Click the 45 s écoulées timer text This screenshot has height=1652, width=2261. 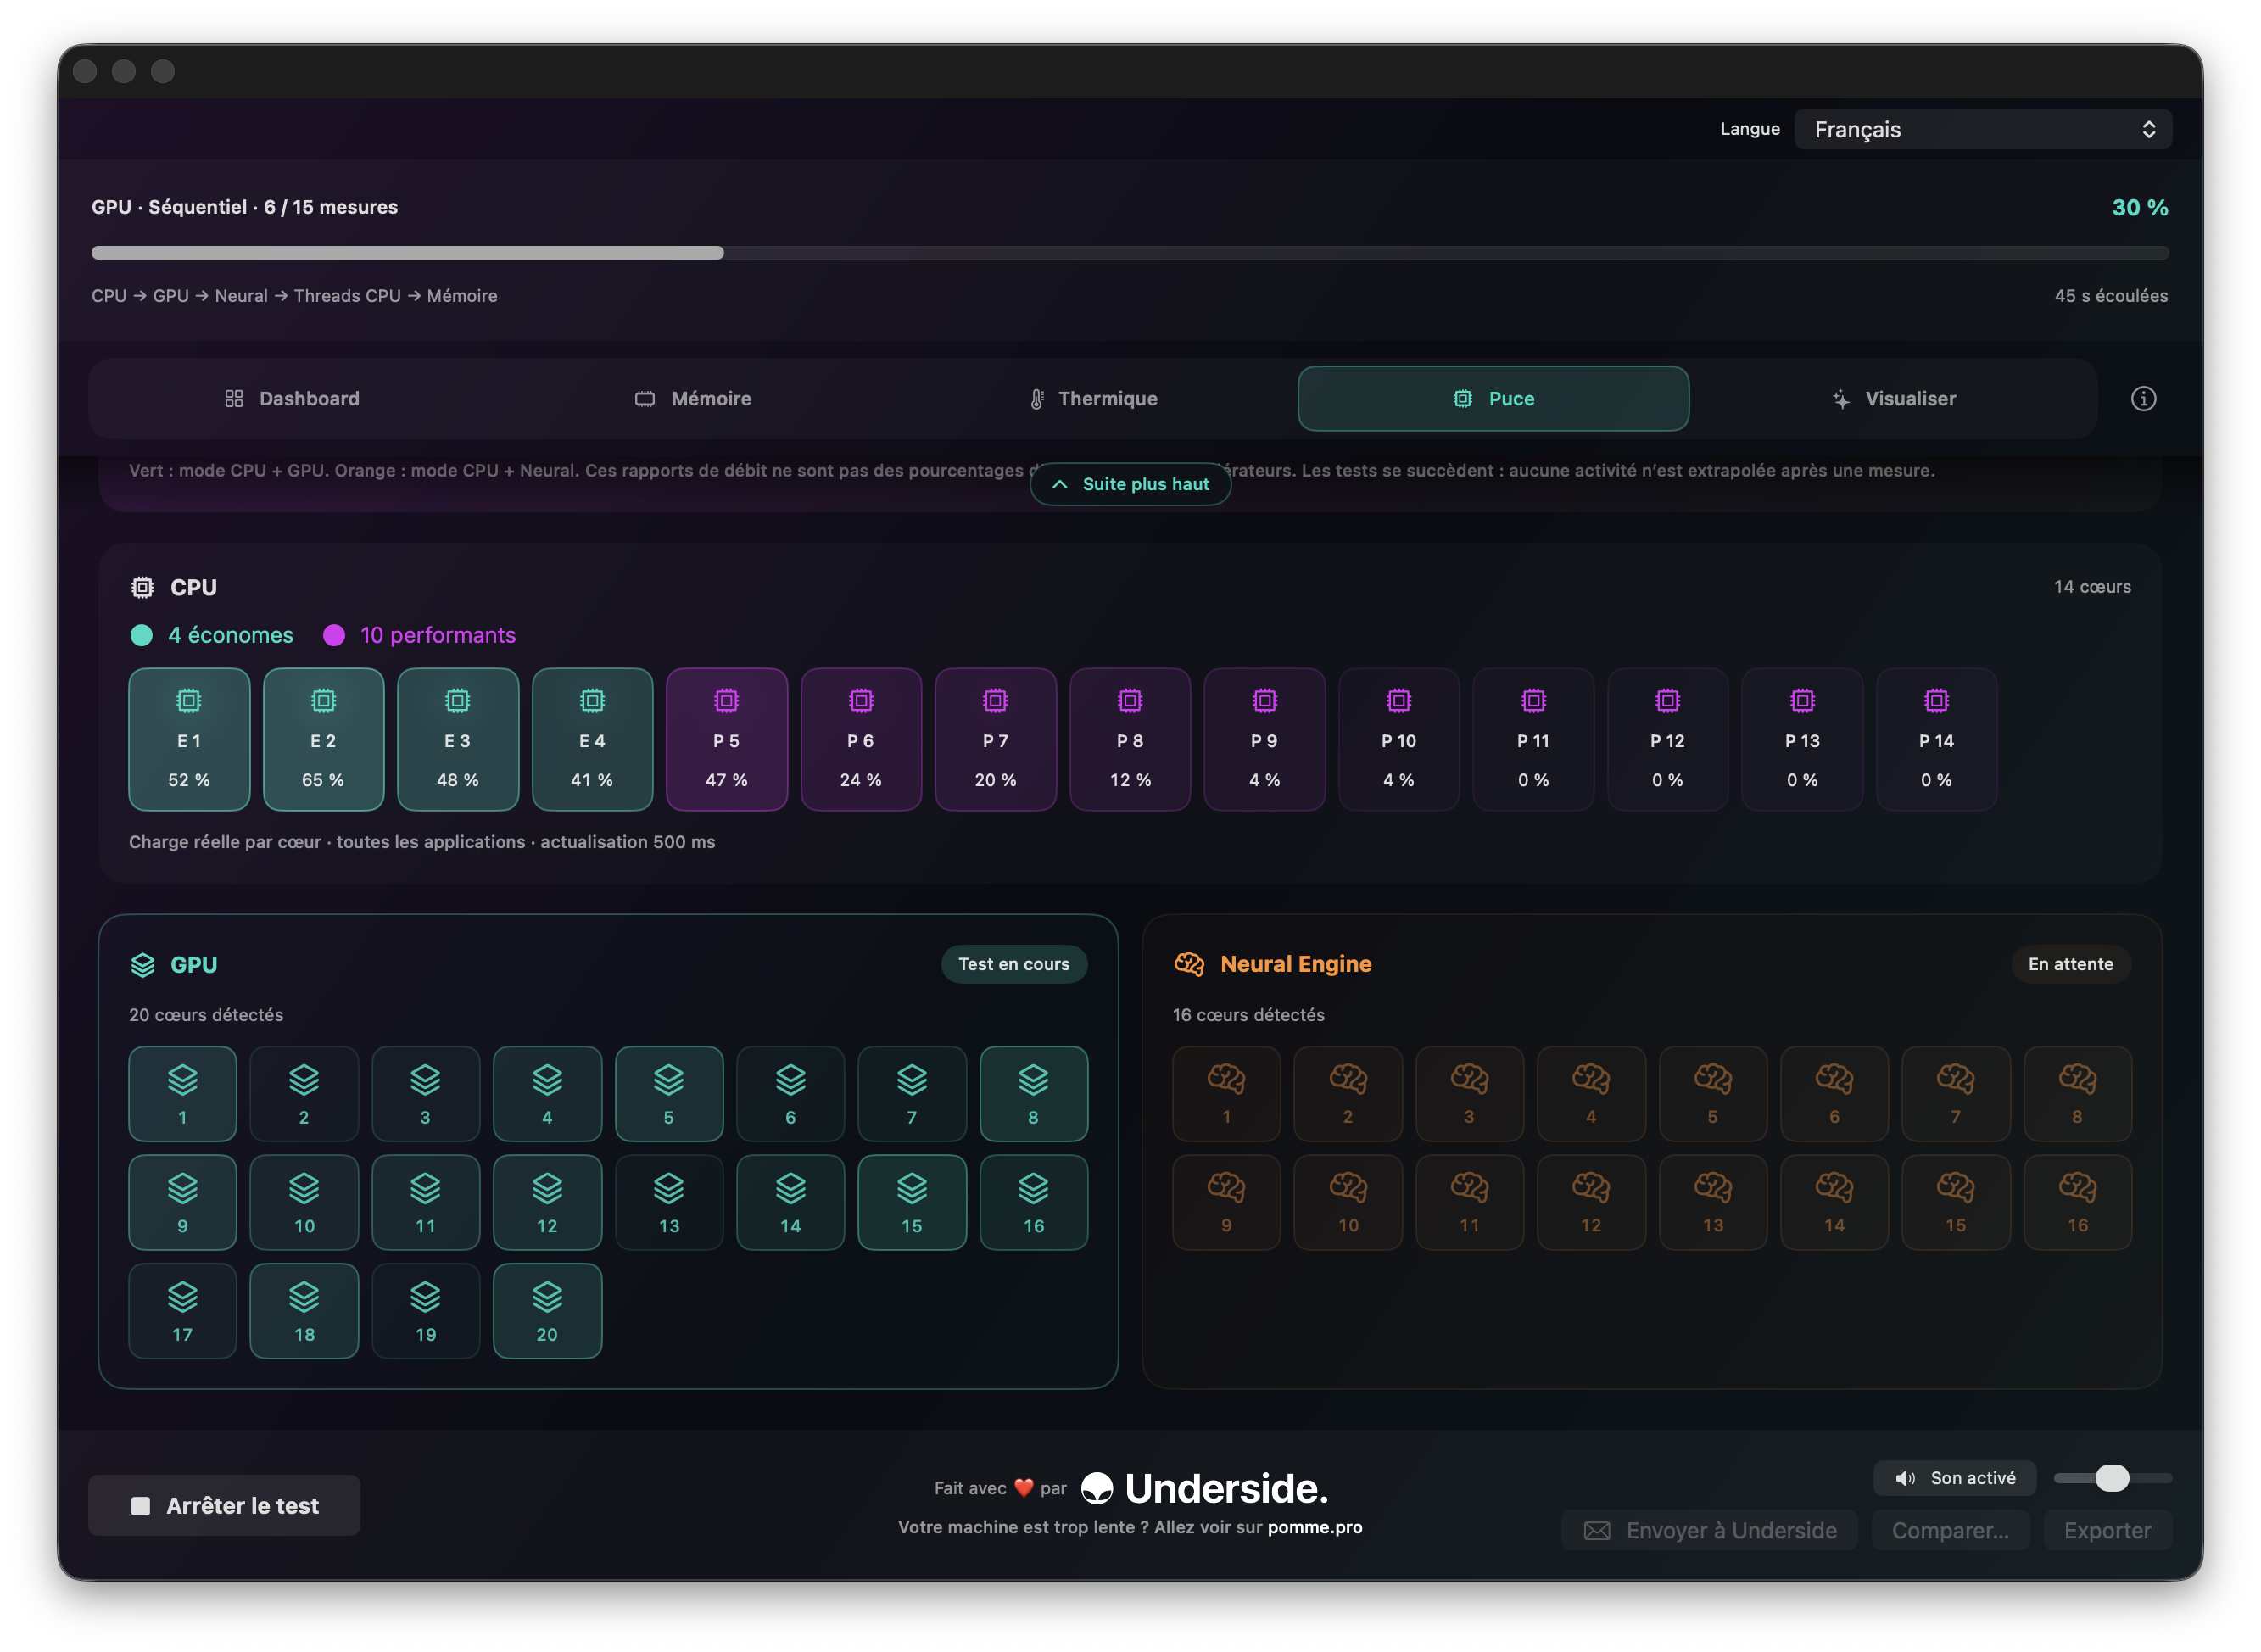coord(2111,296)
